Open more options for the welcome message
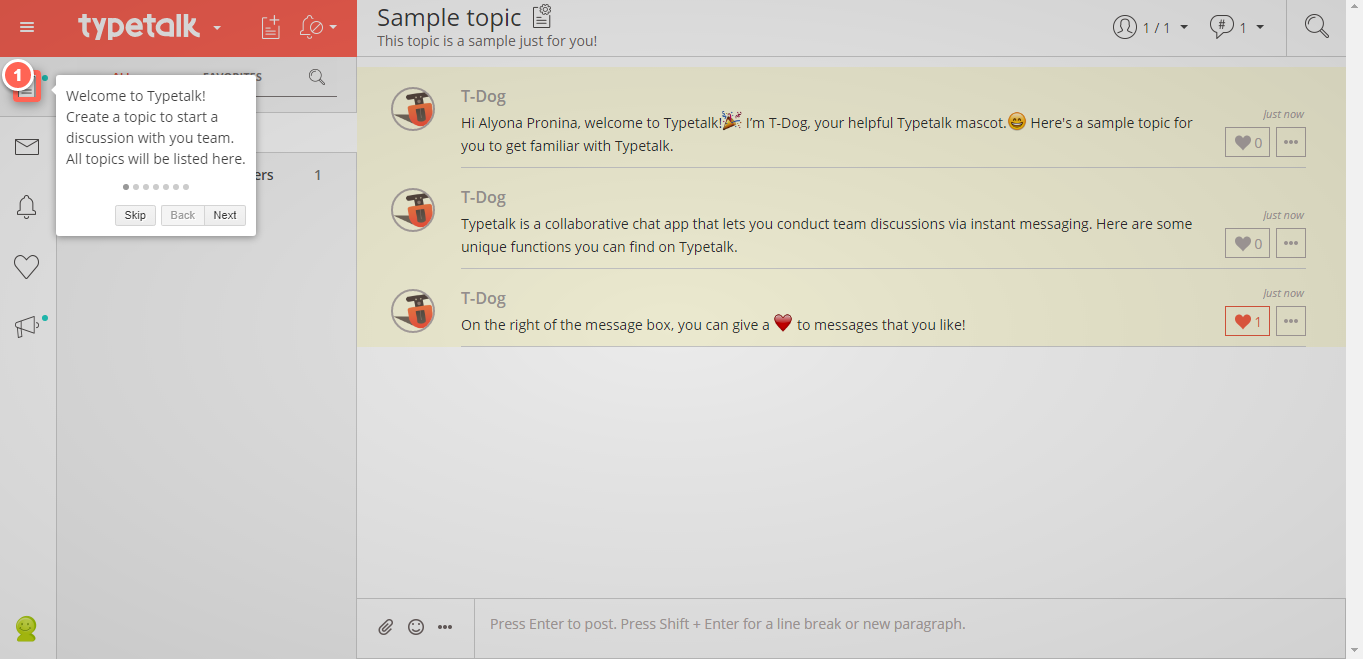This screenshot has width=1363, height=659. coord(1291,143)
